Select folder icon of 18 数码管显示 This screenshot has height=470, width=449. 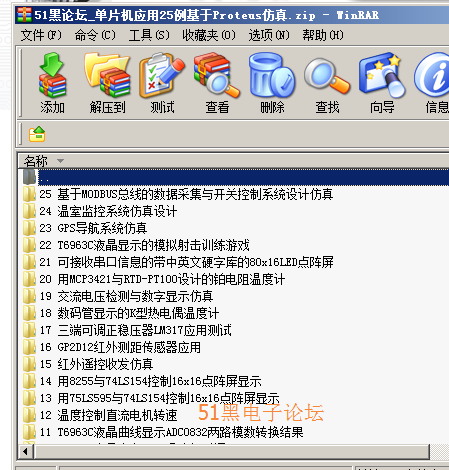tap(29, 313)
